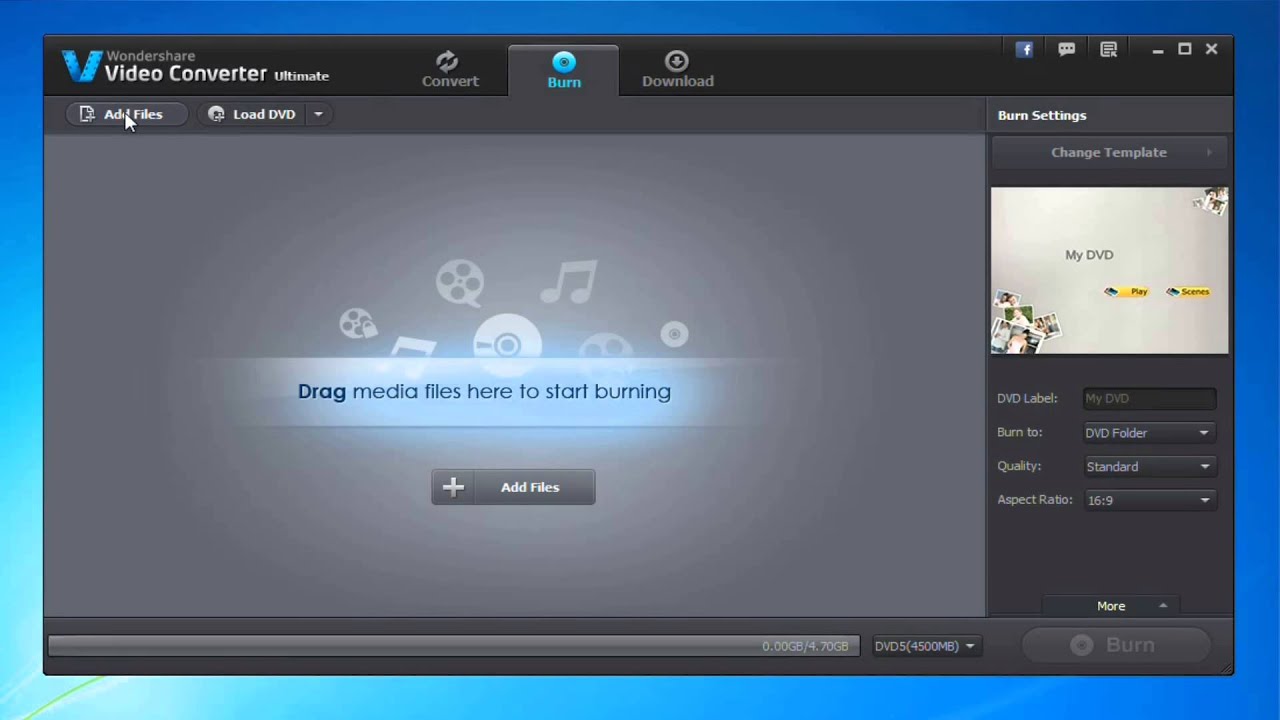Viewport: 1280px width, 720px height.
Task: Click the Load DVD button
Action: [x=253, y=114]
